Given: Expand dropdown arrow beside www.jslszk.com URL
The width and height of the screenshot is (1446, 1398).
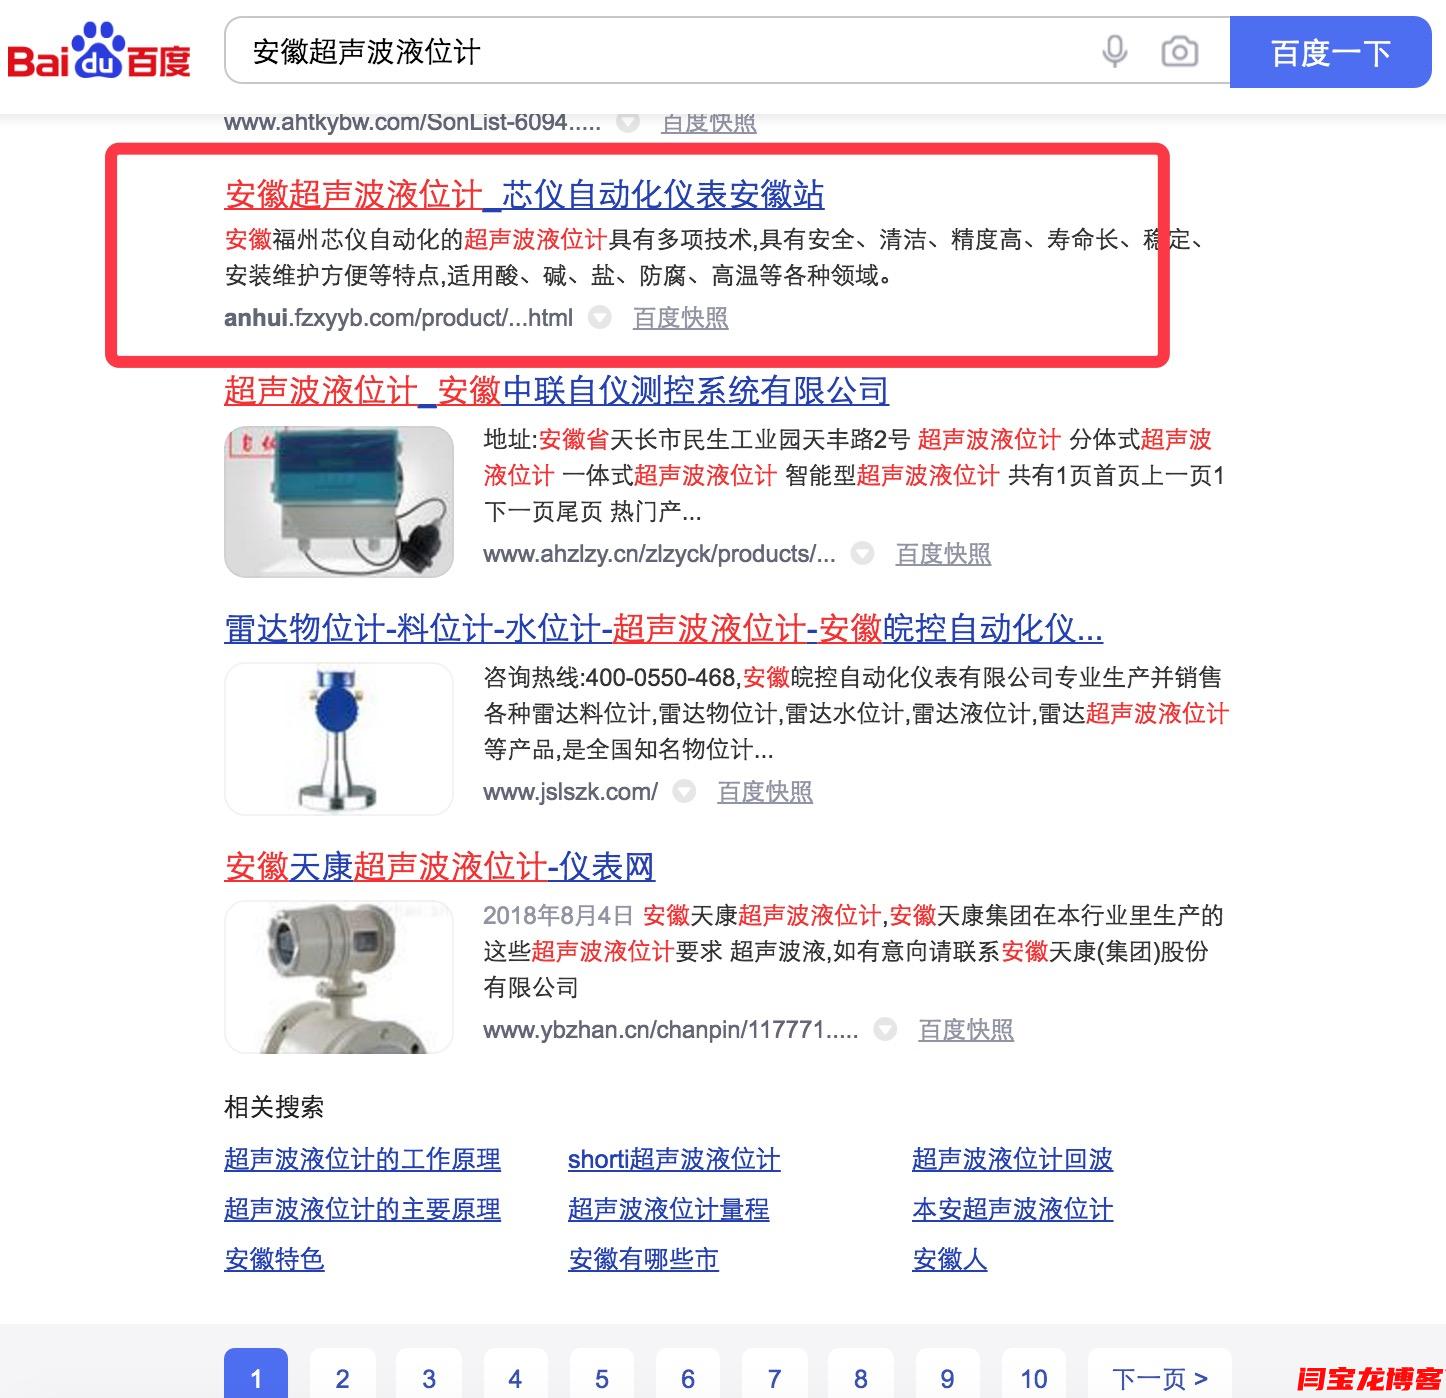Looking at the screenshot, I should click(x=684, y=792).
